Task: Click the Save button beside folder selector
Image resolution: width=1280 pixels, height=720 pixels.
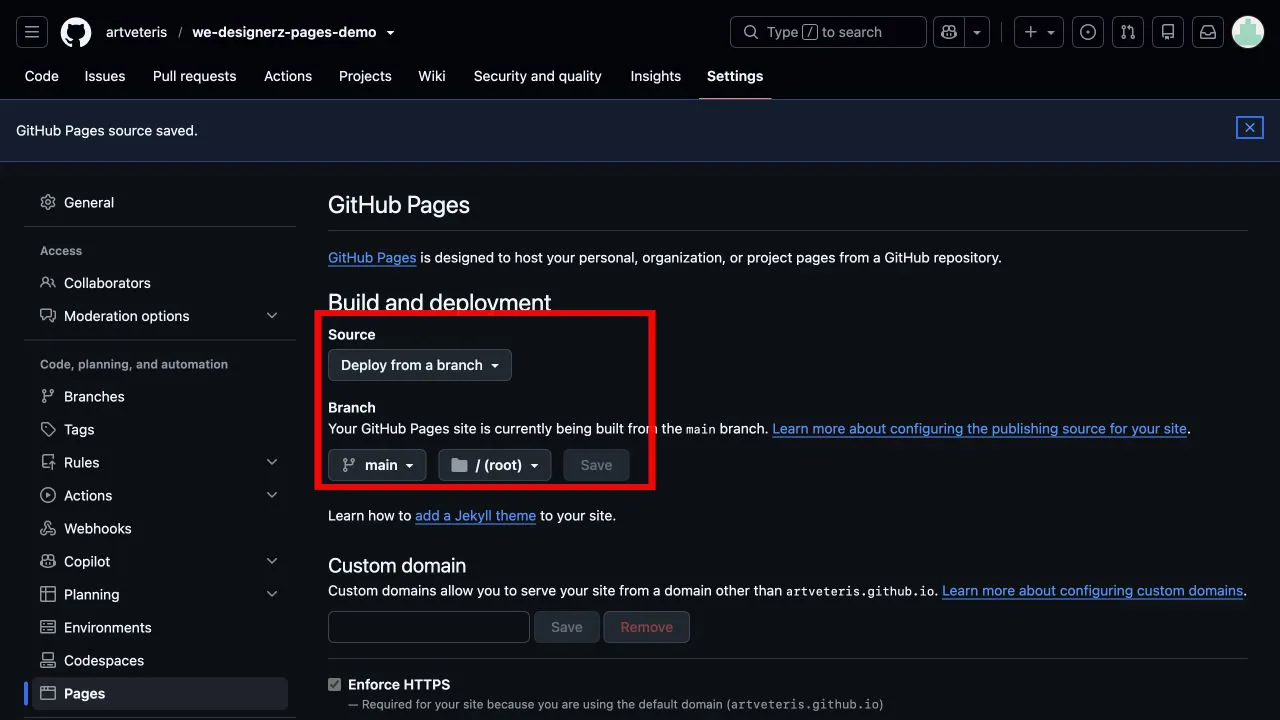Action: 596,465
